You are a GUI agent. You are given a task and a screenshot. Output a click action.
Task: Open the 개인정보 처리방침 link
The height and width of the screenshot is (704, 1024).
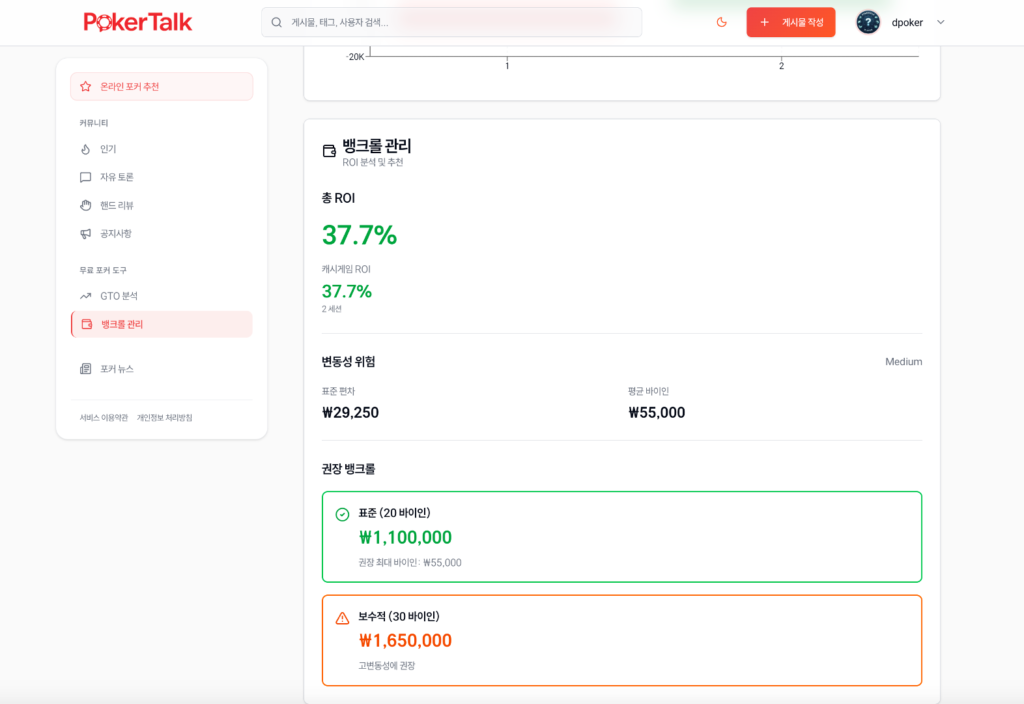click(165, 418)
